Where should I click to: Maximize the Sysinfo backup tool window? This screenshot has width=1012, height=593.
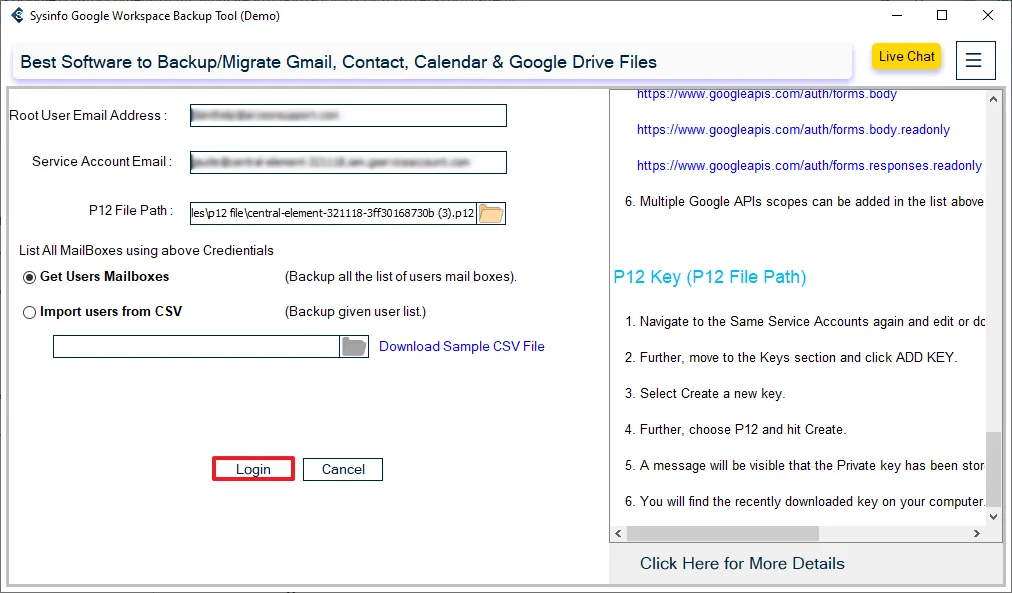942,15
